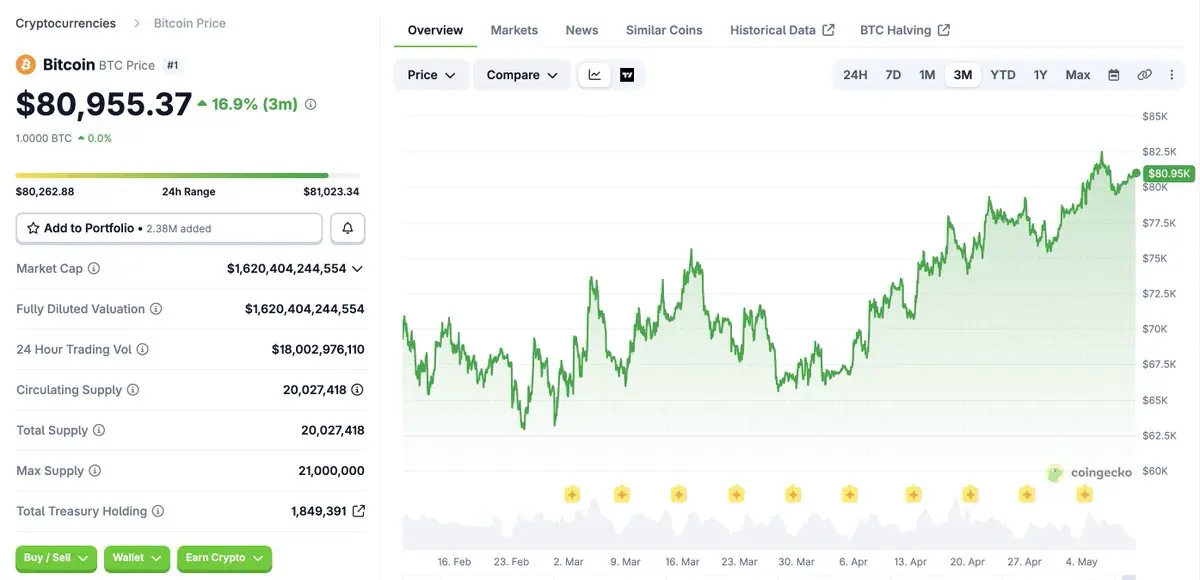Open Market Cap info tooltip icon
The height and width of the screenshot is (580, 1200).
click(94, 269)
